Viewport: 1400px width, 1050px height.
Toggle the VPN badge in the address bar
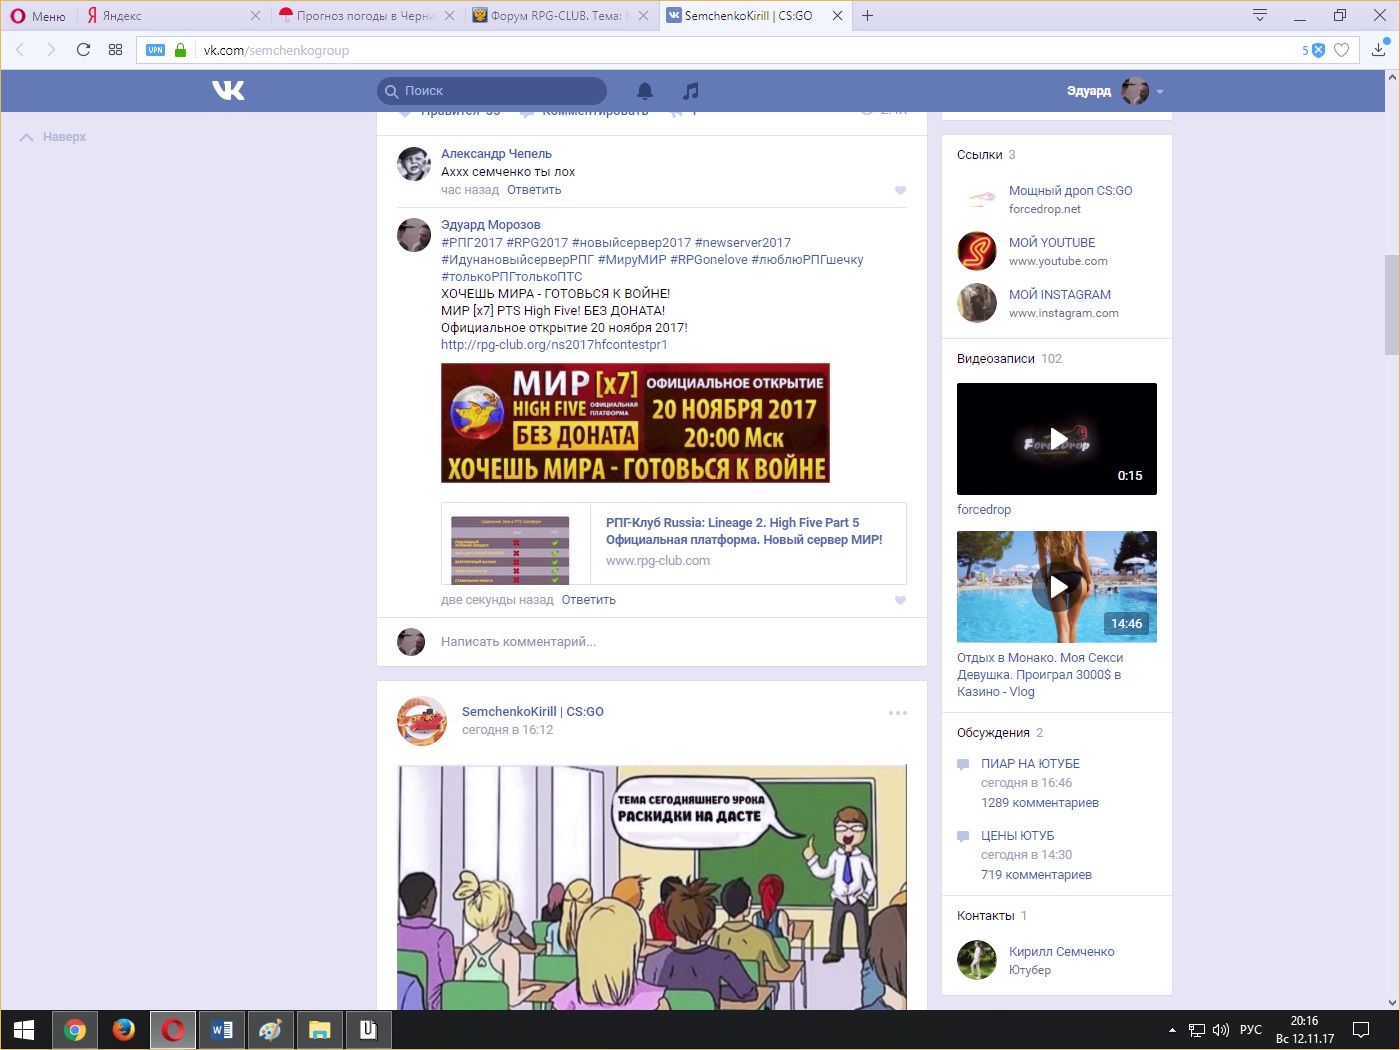(x=155, y=50)
